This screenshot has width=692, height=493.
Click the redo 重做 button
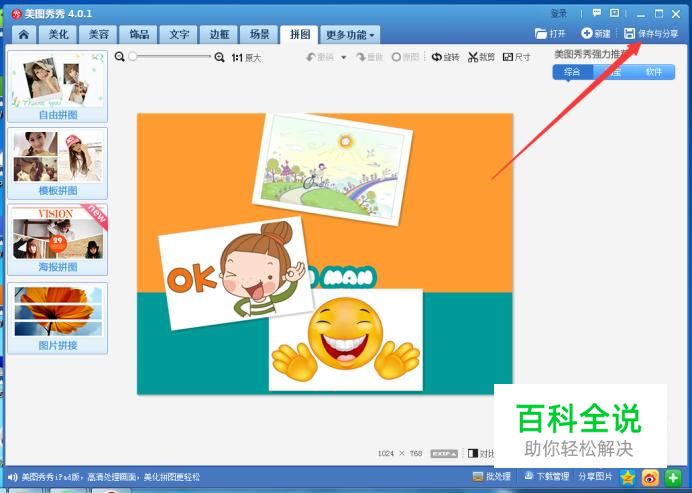tap(370, 57)
